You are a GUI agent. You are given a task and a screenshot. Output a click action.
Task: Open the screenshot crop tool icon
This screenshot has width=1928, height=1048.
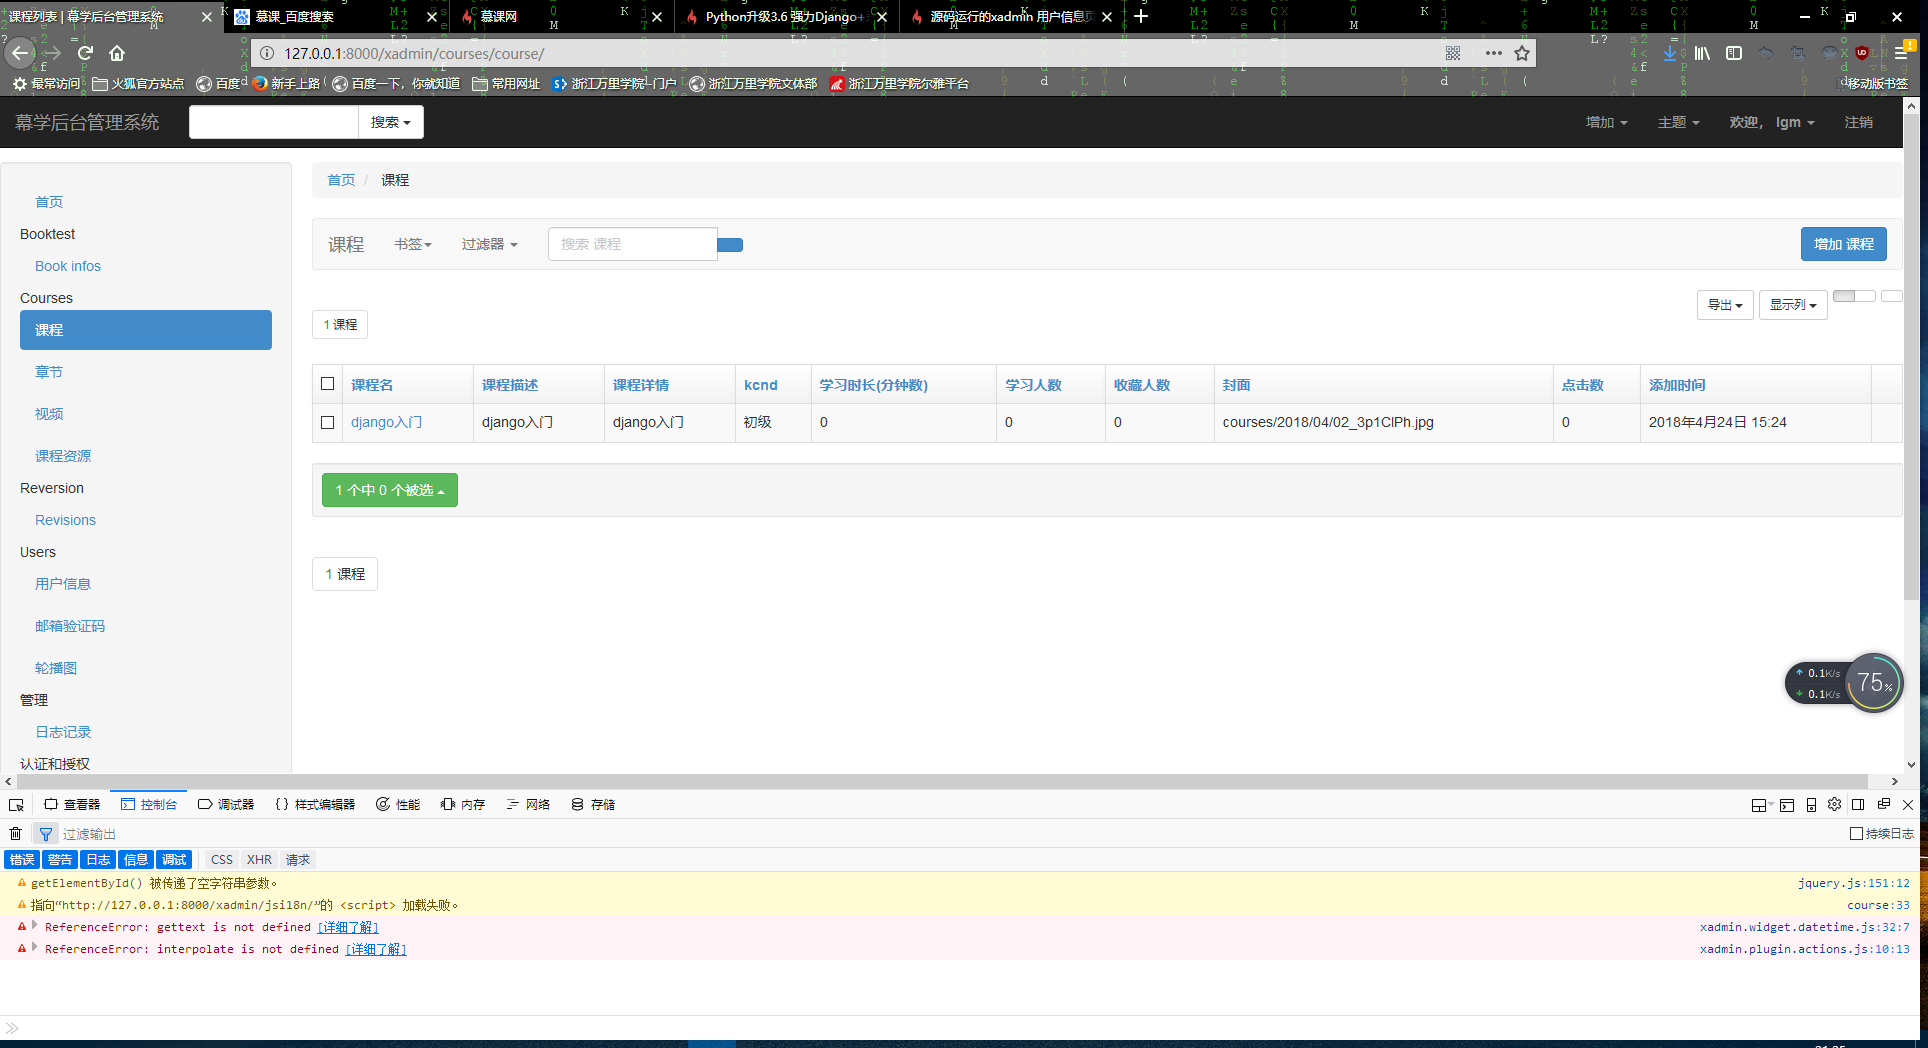tap(1798, 53)
